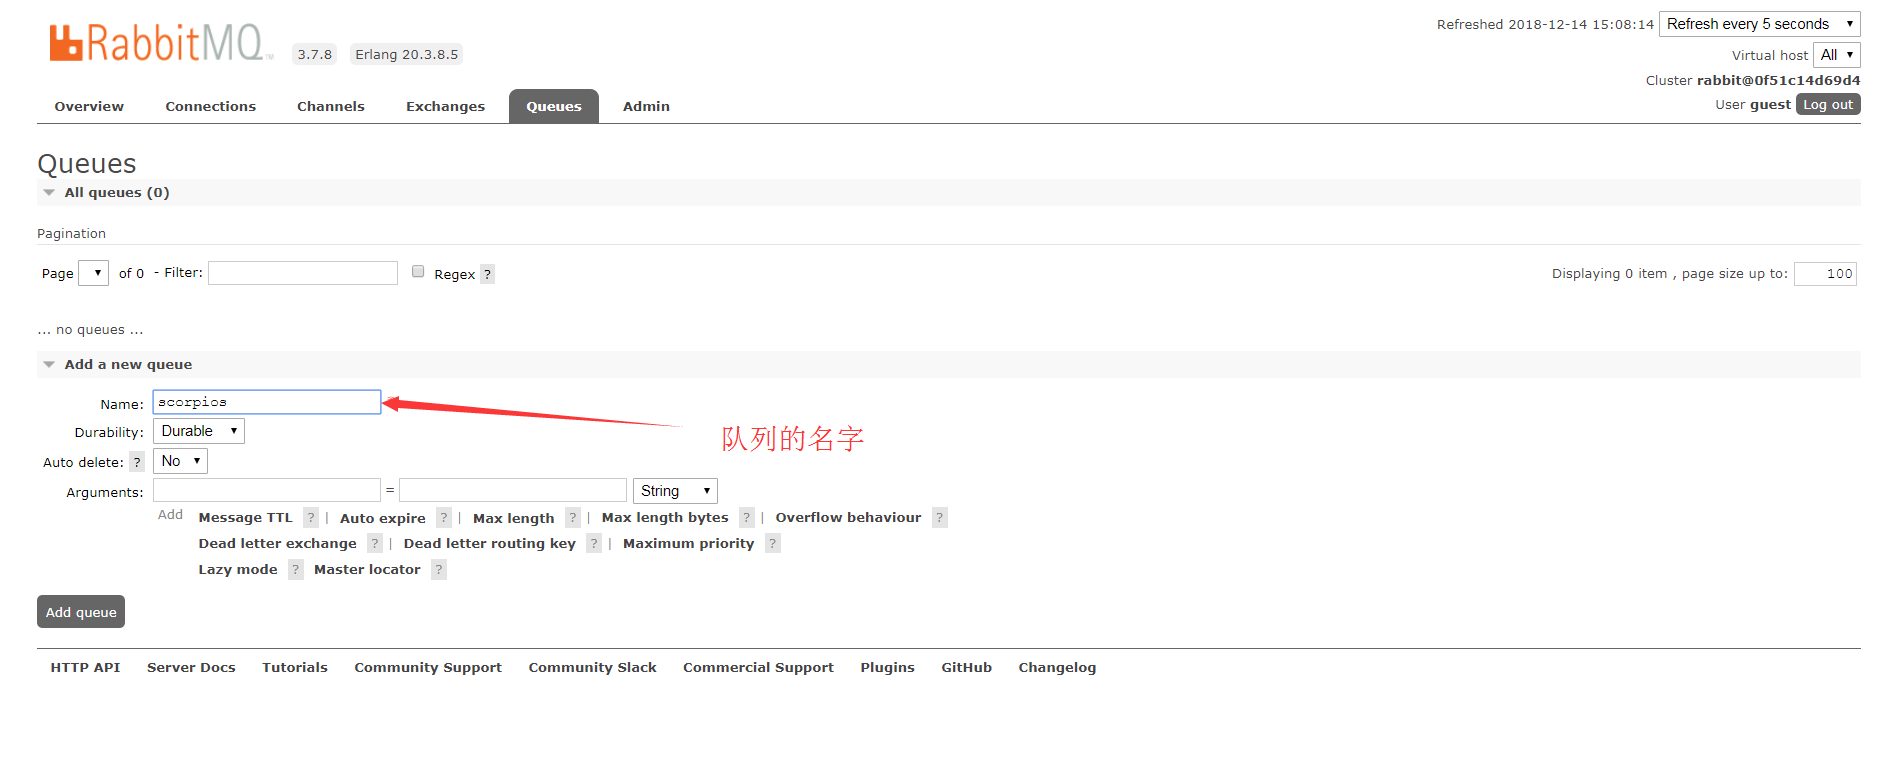Collapse the Add a new queue section

128,365
